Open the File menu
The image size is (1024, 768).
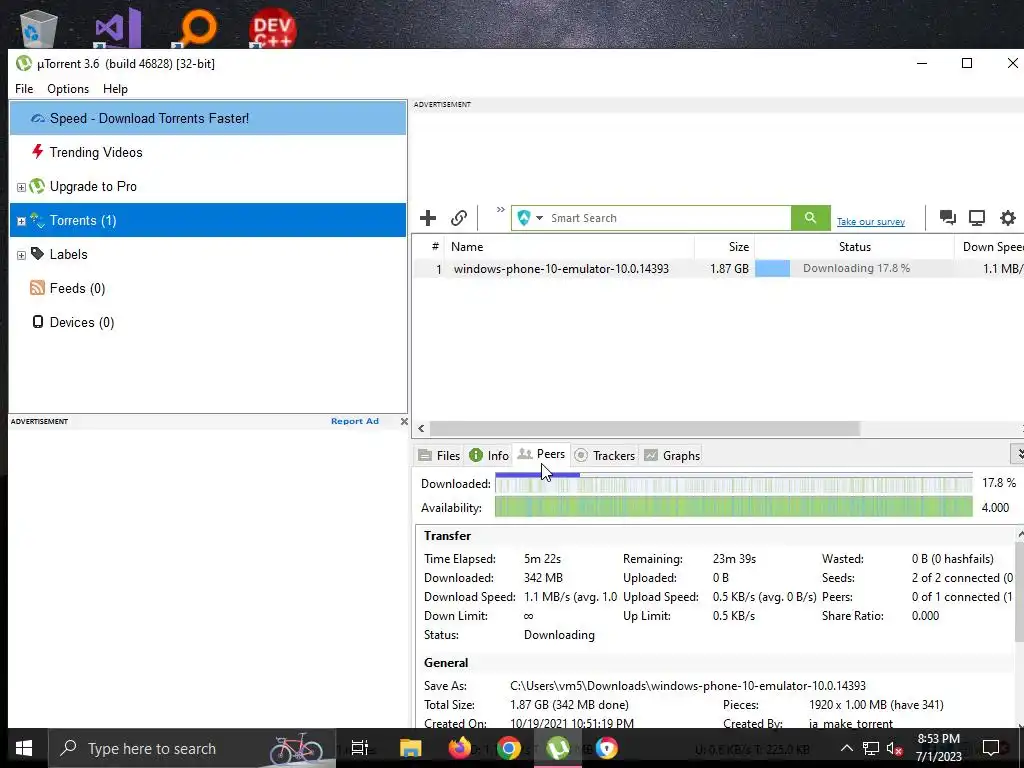click(24, 89)
